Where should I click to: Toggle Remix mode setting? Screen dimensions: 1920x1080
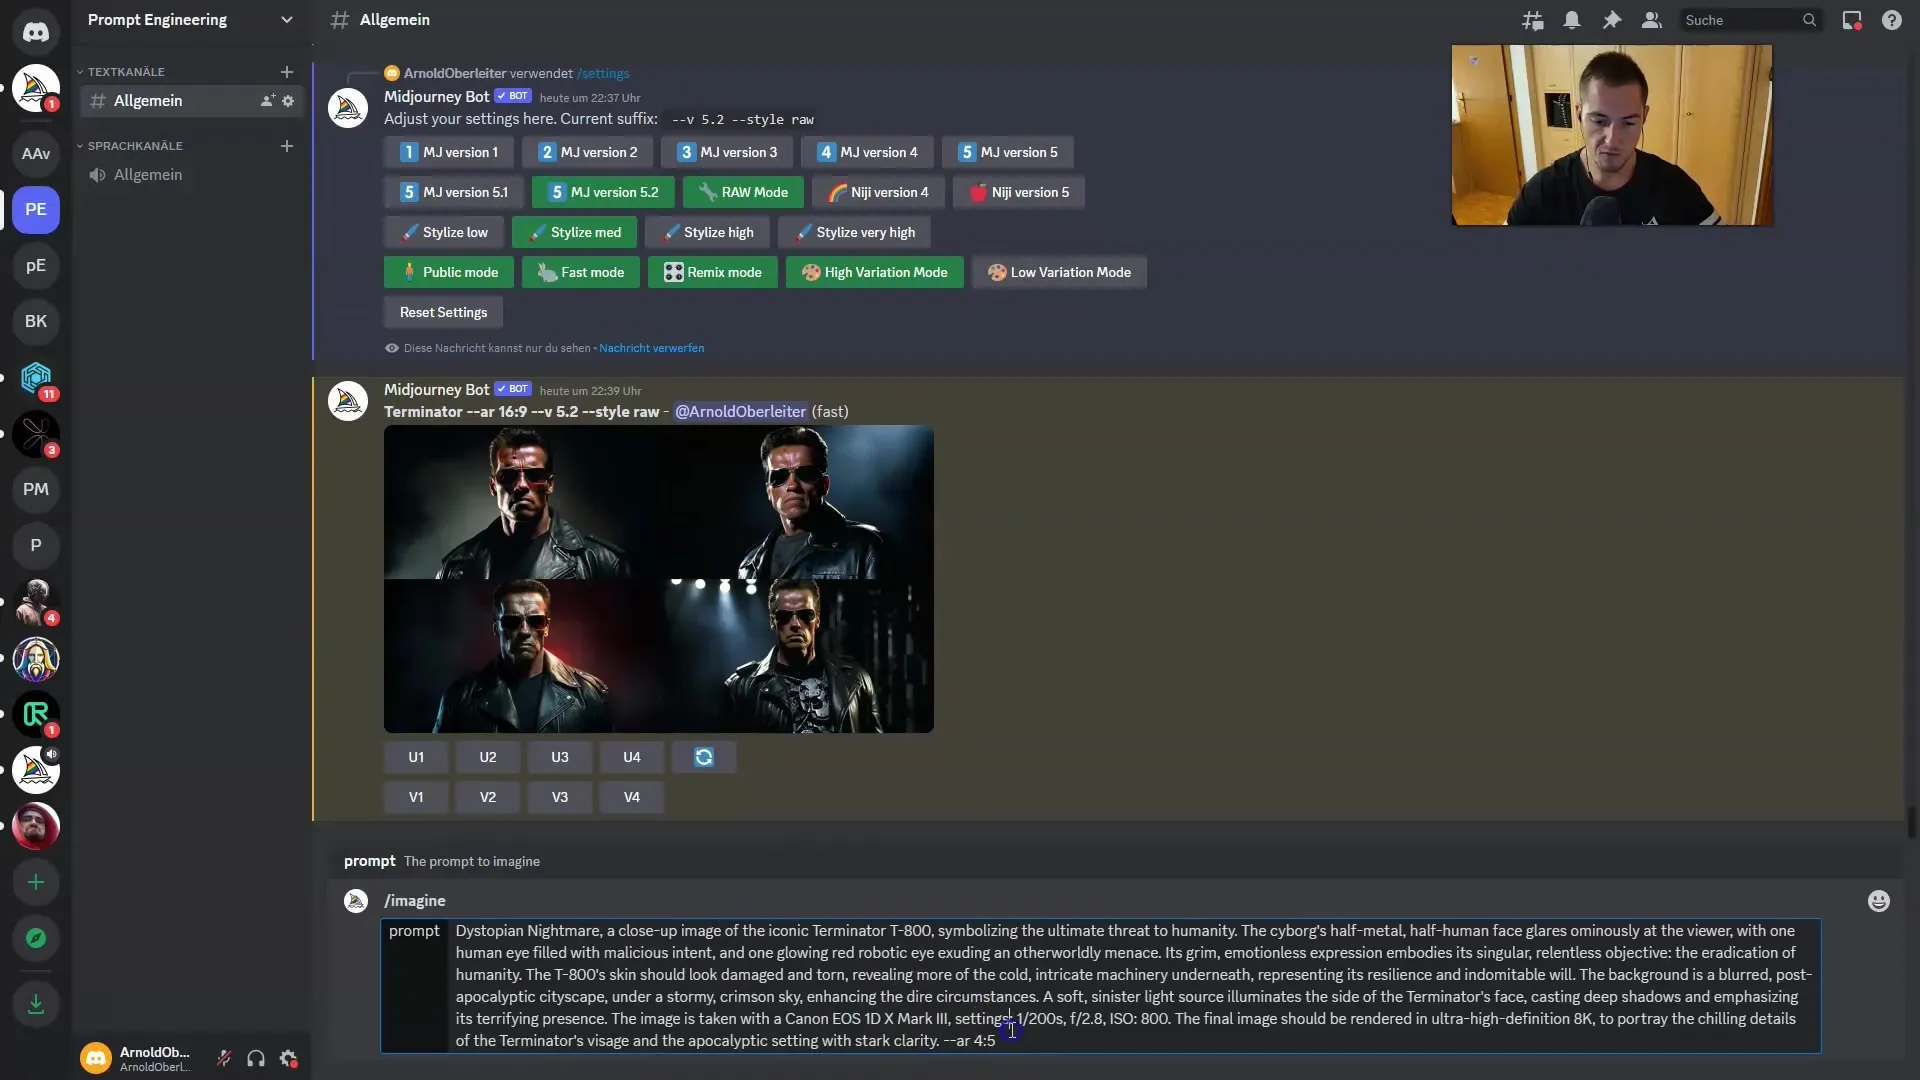coord(713,272)
